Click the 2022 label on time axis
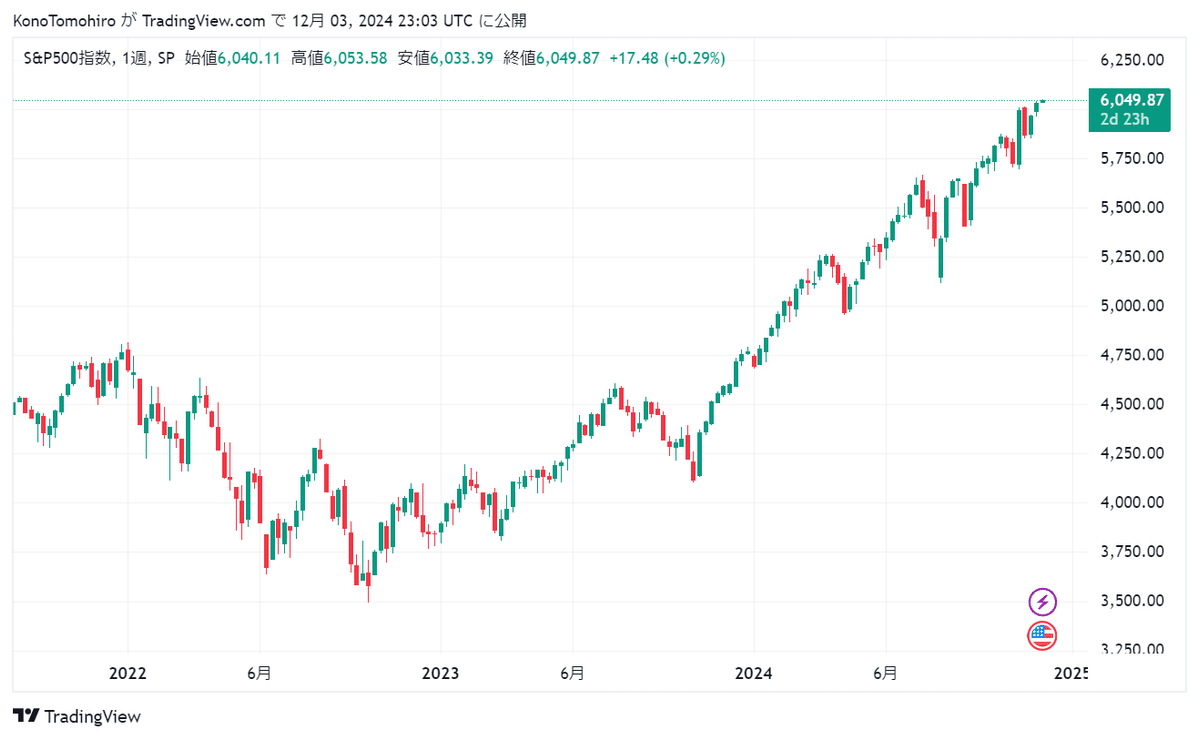Viewport: 1200px width, 740px height. coord(128,673)
